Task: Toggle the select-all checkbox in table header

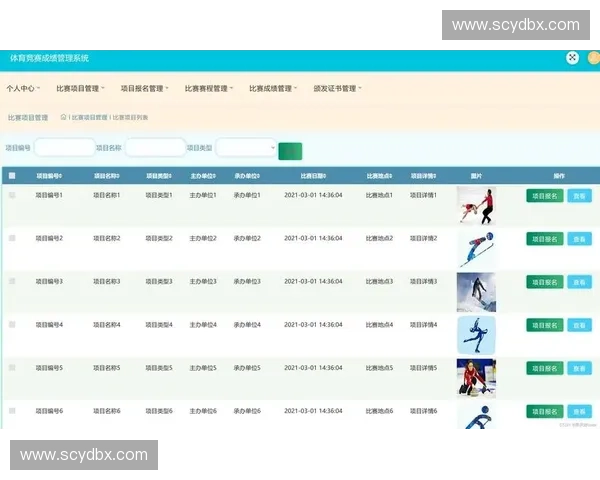Action: pyautogui.click(x=12, y=176)
